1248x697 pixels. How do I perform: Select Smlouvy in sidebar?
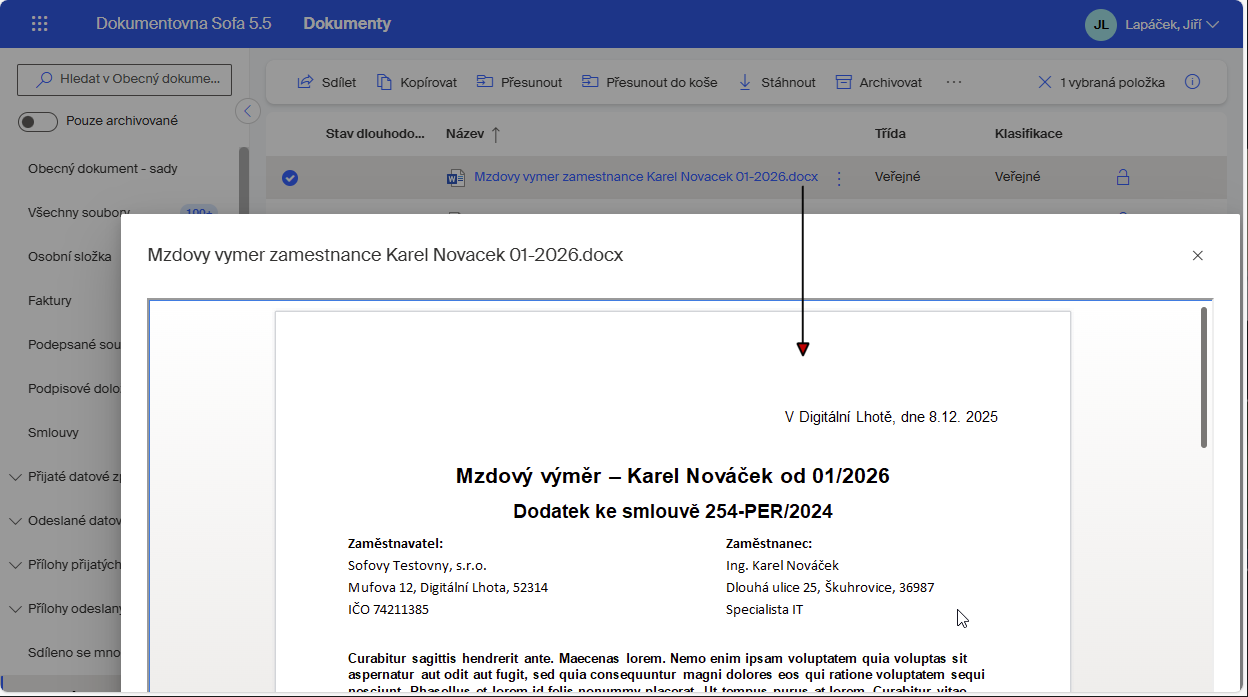click(x=53, y=433)
